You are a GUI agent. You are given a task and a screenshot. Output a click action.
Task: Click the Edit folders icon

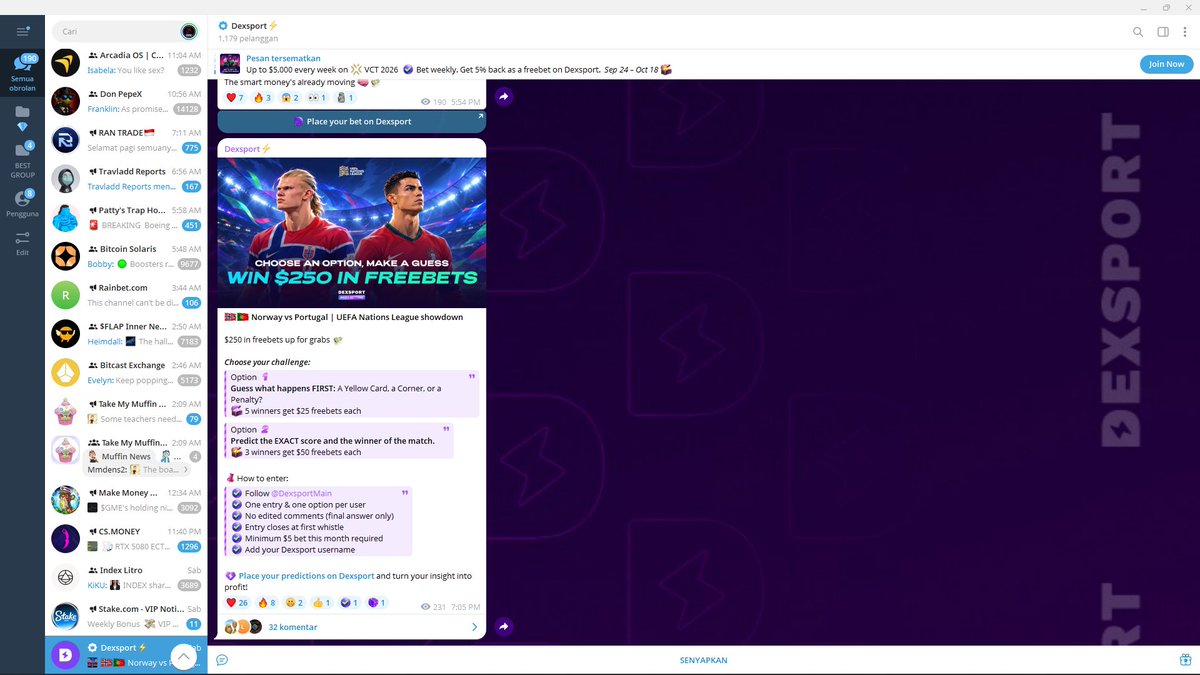pos(22,242)
